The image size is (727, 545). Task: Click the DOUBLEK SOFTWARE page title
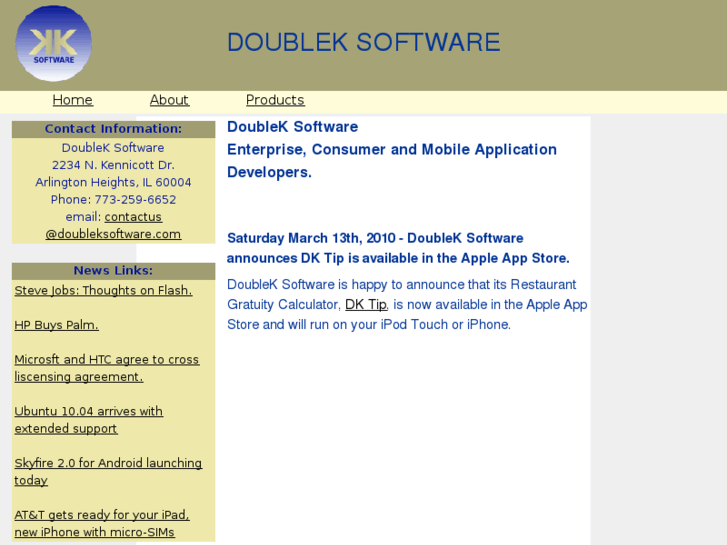tap(364, 42)
